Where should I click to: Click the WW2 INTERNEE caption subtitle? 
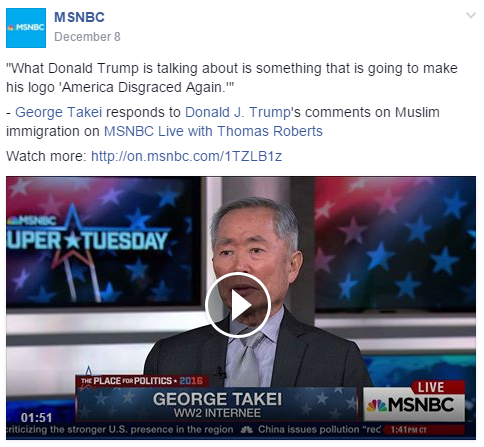coord(217,413)
